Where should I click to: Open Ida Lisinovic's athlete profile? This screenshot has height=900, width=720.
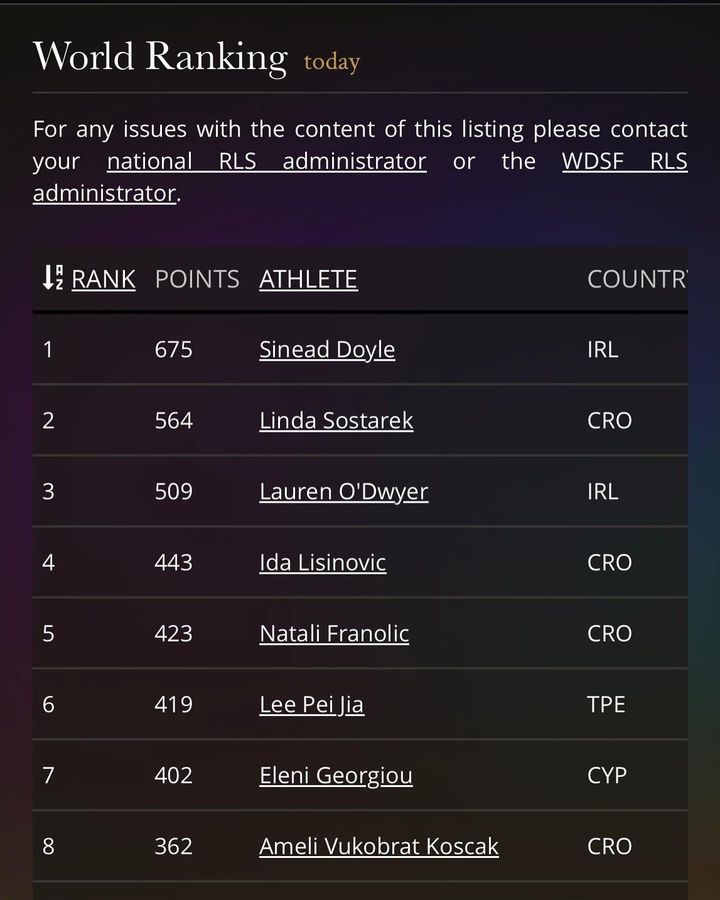coord(322,563)
